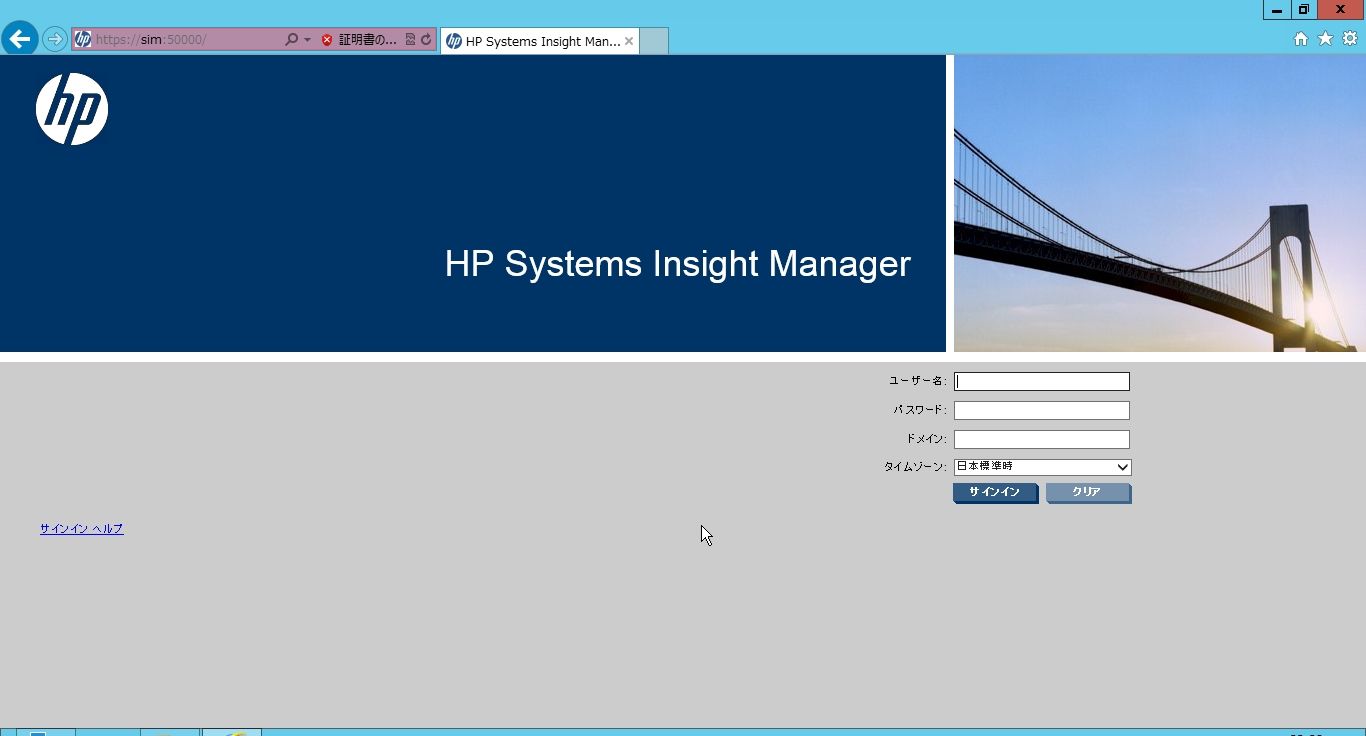
Task: Close the HP Systems Insight Manager tab
Action: coord(629,41)
